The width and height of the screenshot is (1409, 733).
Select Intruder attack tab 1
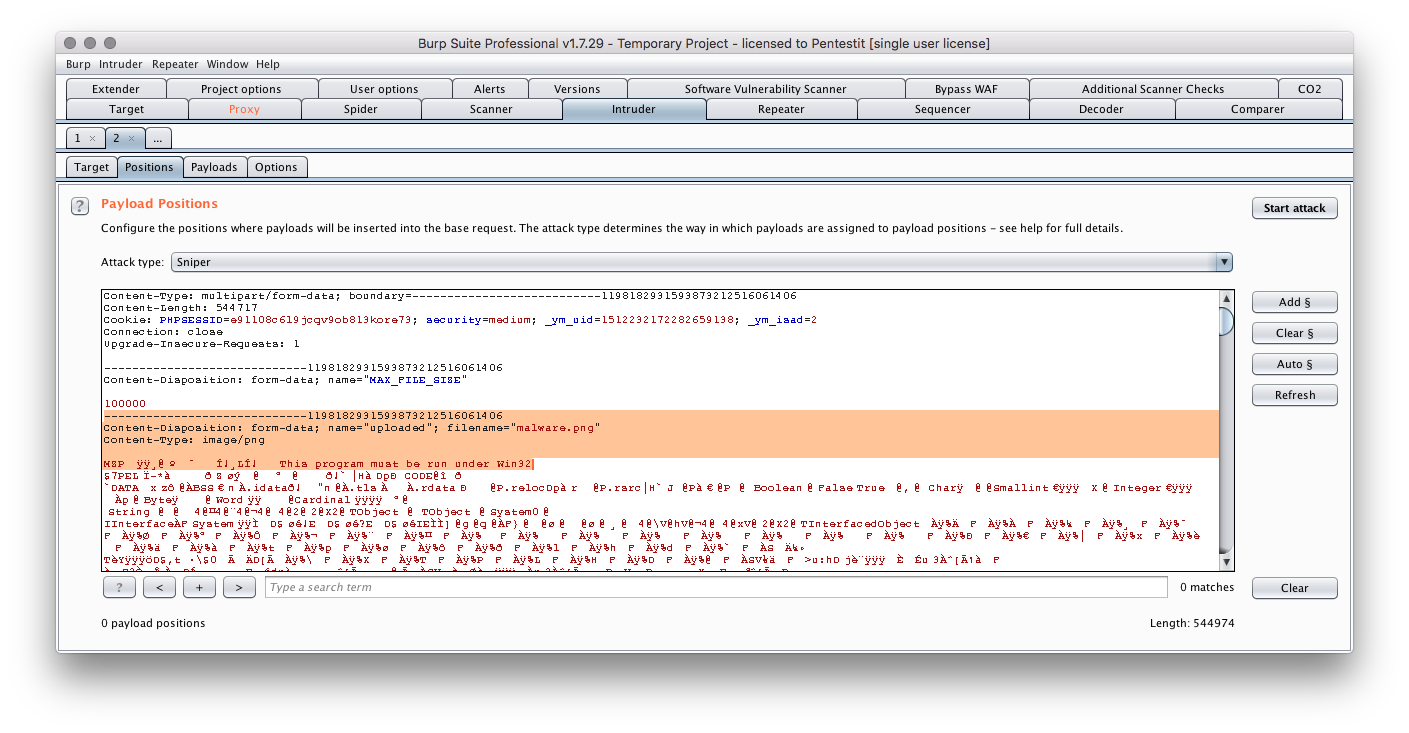click(86, 138)
